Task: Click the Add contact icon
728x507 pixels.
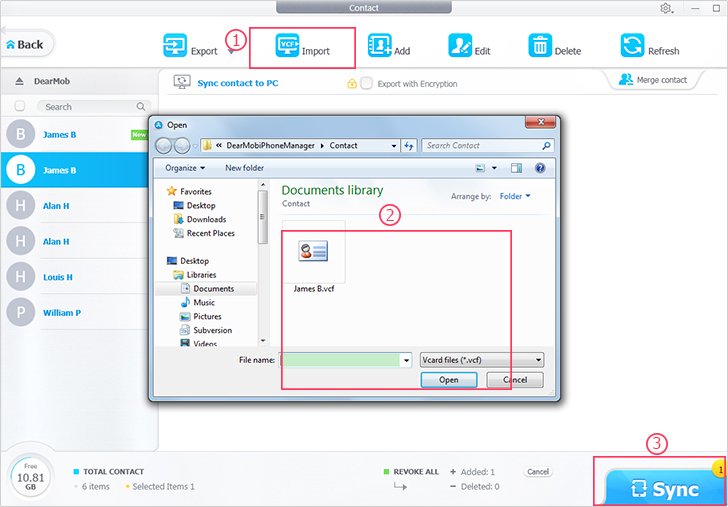Action: 379,46
